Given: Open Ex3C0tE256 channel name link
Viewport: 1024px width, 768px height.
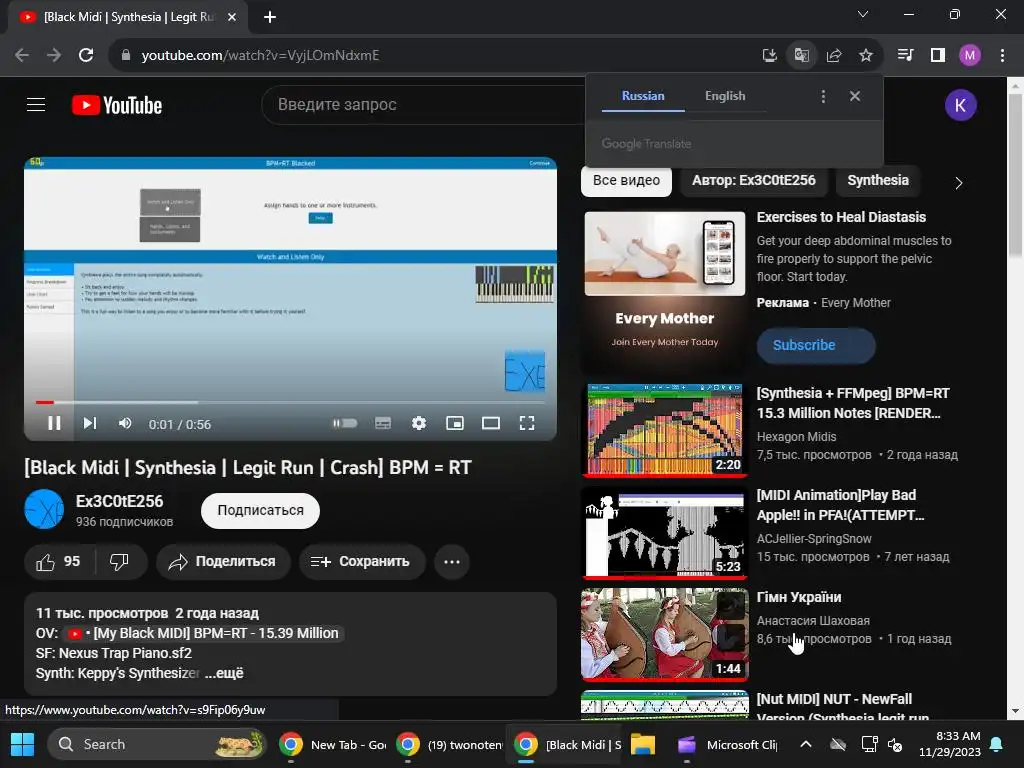Looking at the screenshot, I should [x=120, y=501].
